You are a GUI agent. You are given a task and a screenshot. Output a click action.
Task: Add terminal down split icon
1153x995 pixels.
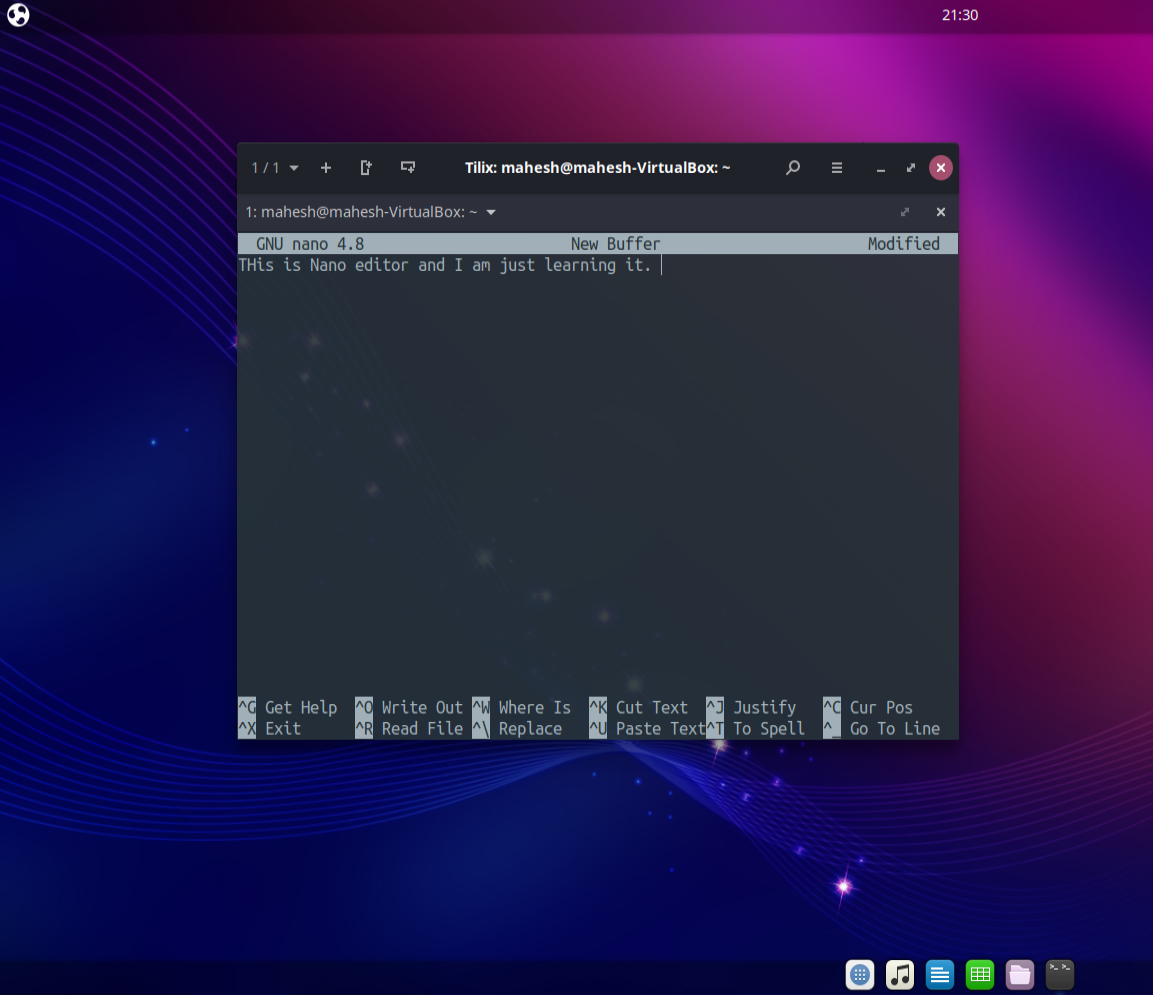point(408,168)
